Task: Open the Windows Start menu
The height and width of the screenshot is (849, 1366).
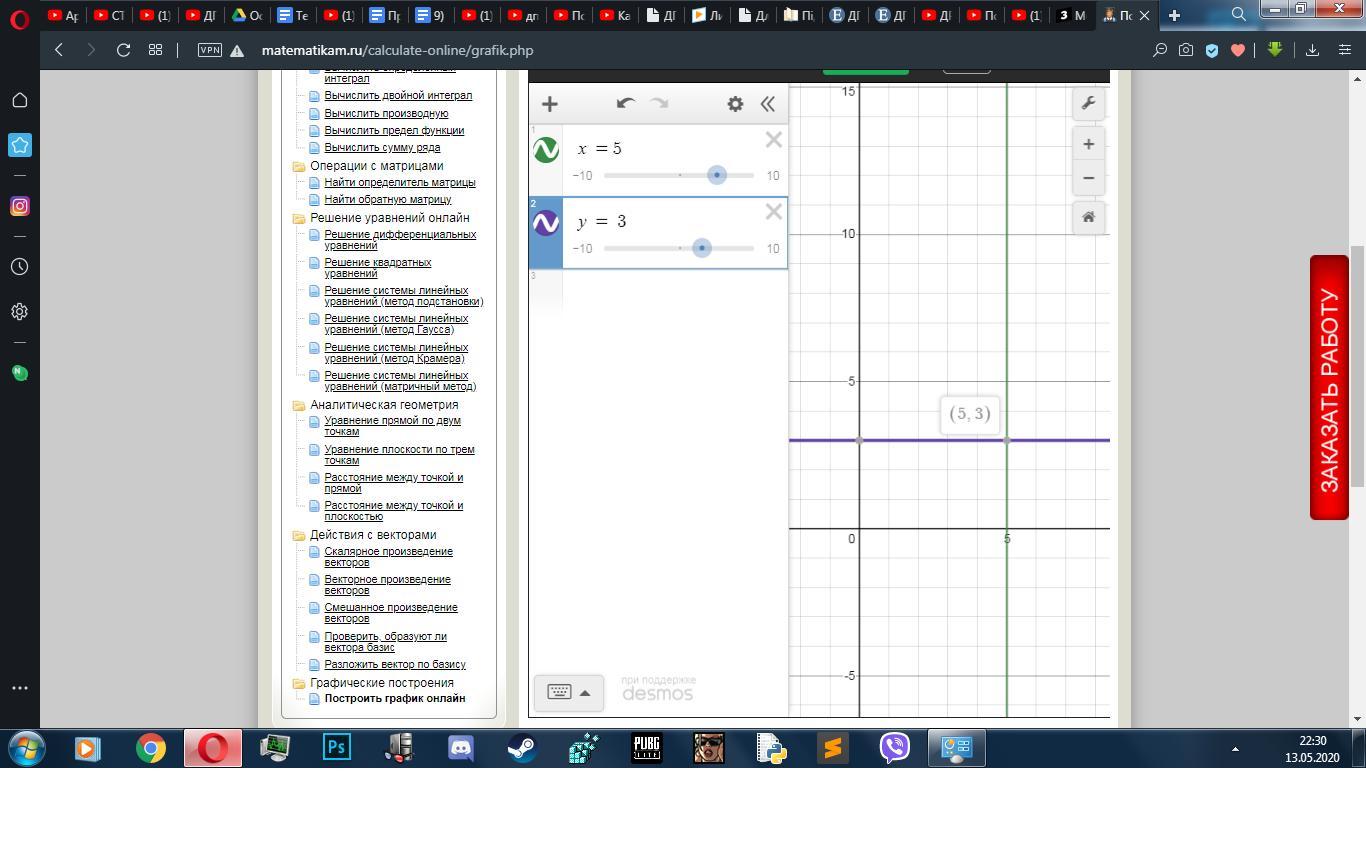Action: 27,748
